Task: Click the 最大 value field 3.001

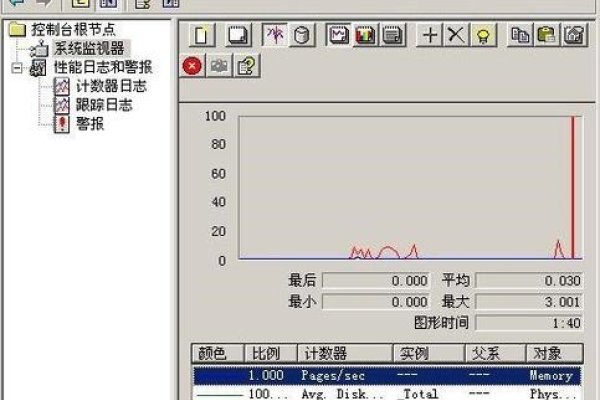Action: pyautogui.click(x=529, y=302)
